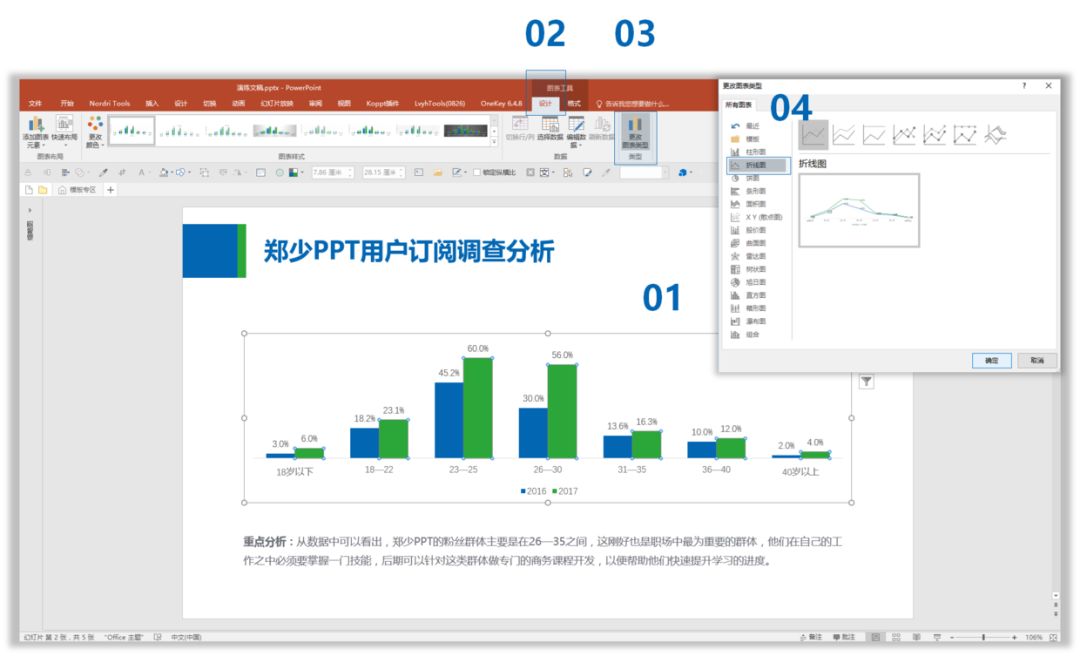Click the zoom-out minus at status bar

coord(952,637)
